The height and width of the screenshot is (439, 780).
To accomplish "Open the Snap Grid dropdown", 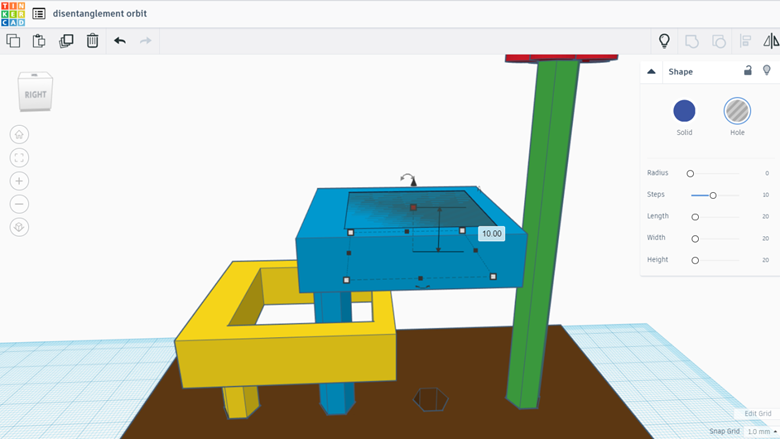I will (x=762, y=432).
